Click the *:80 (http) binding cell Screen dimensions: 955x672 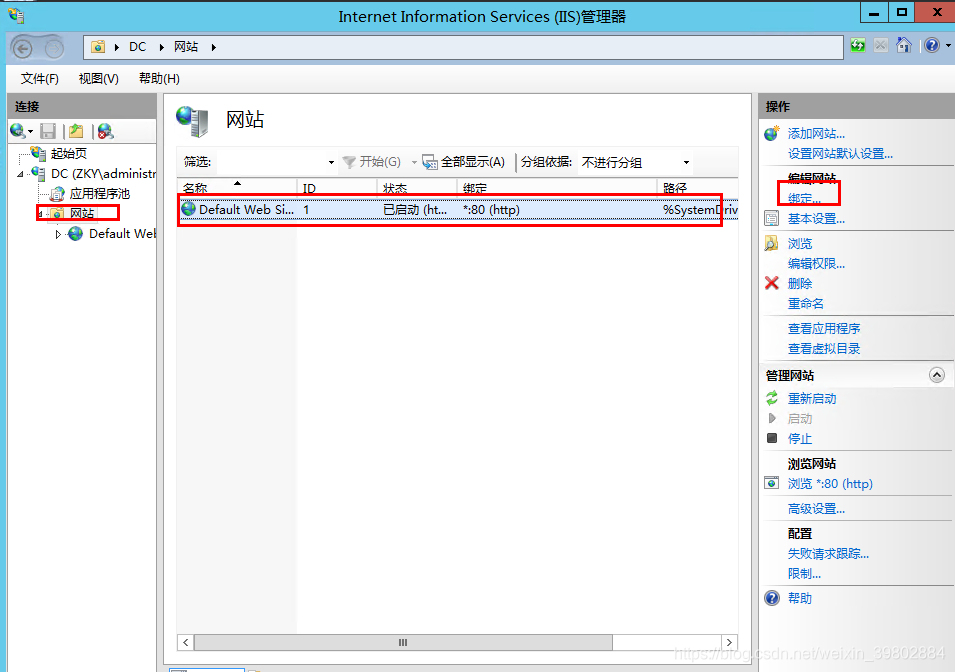(x=491, y=210)
